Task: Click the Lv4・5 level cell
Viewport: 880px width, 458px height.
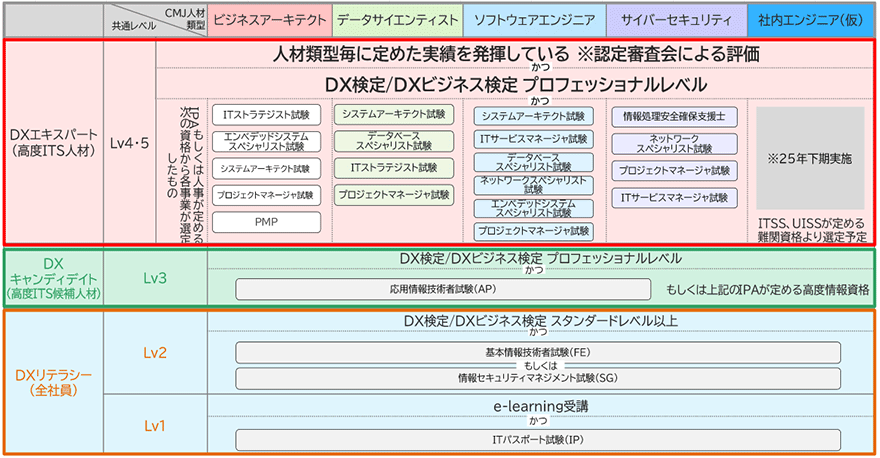Action: (129, 143)
